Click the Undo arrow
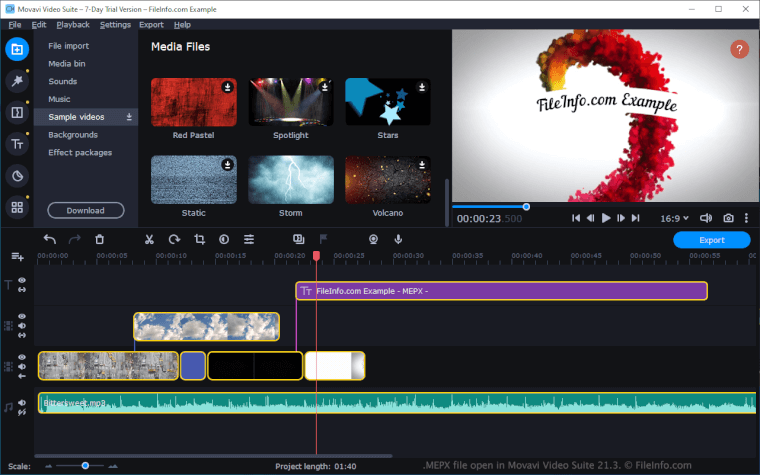 point(50,239)
